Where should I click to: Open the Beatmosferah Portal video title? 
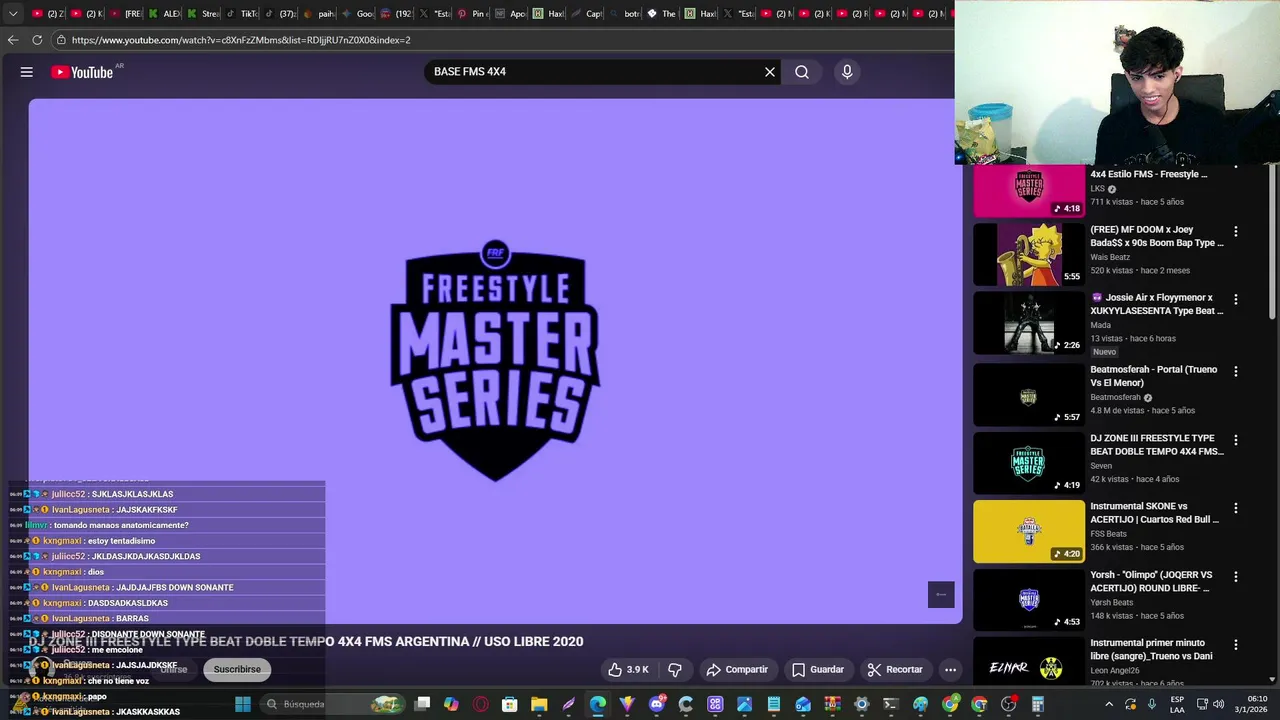(x=1154, y=376)
